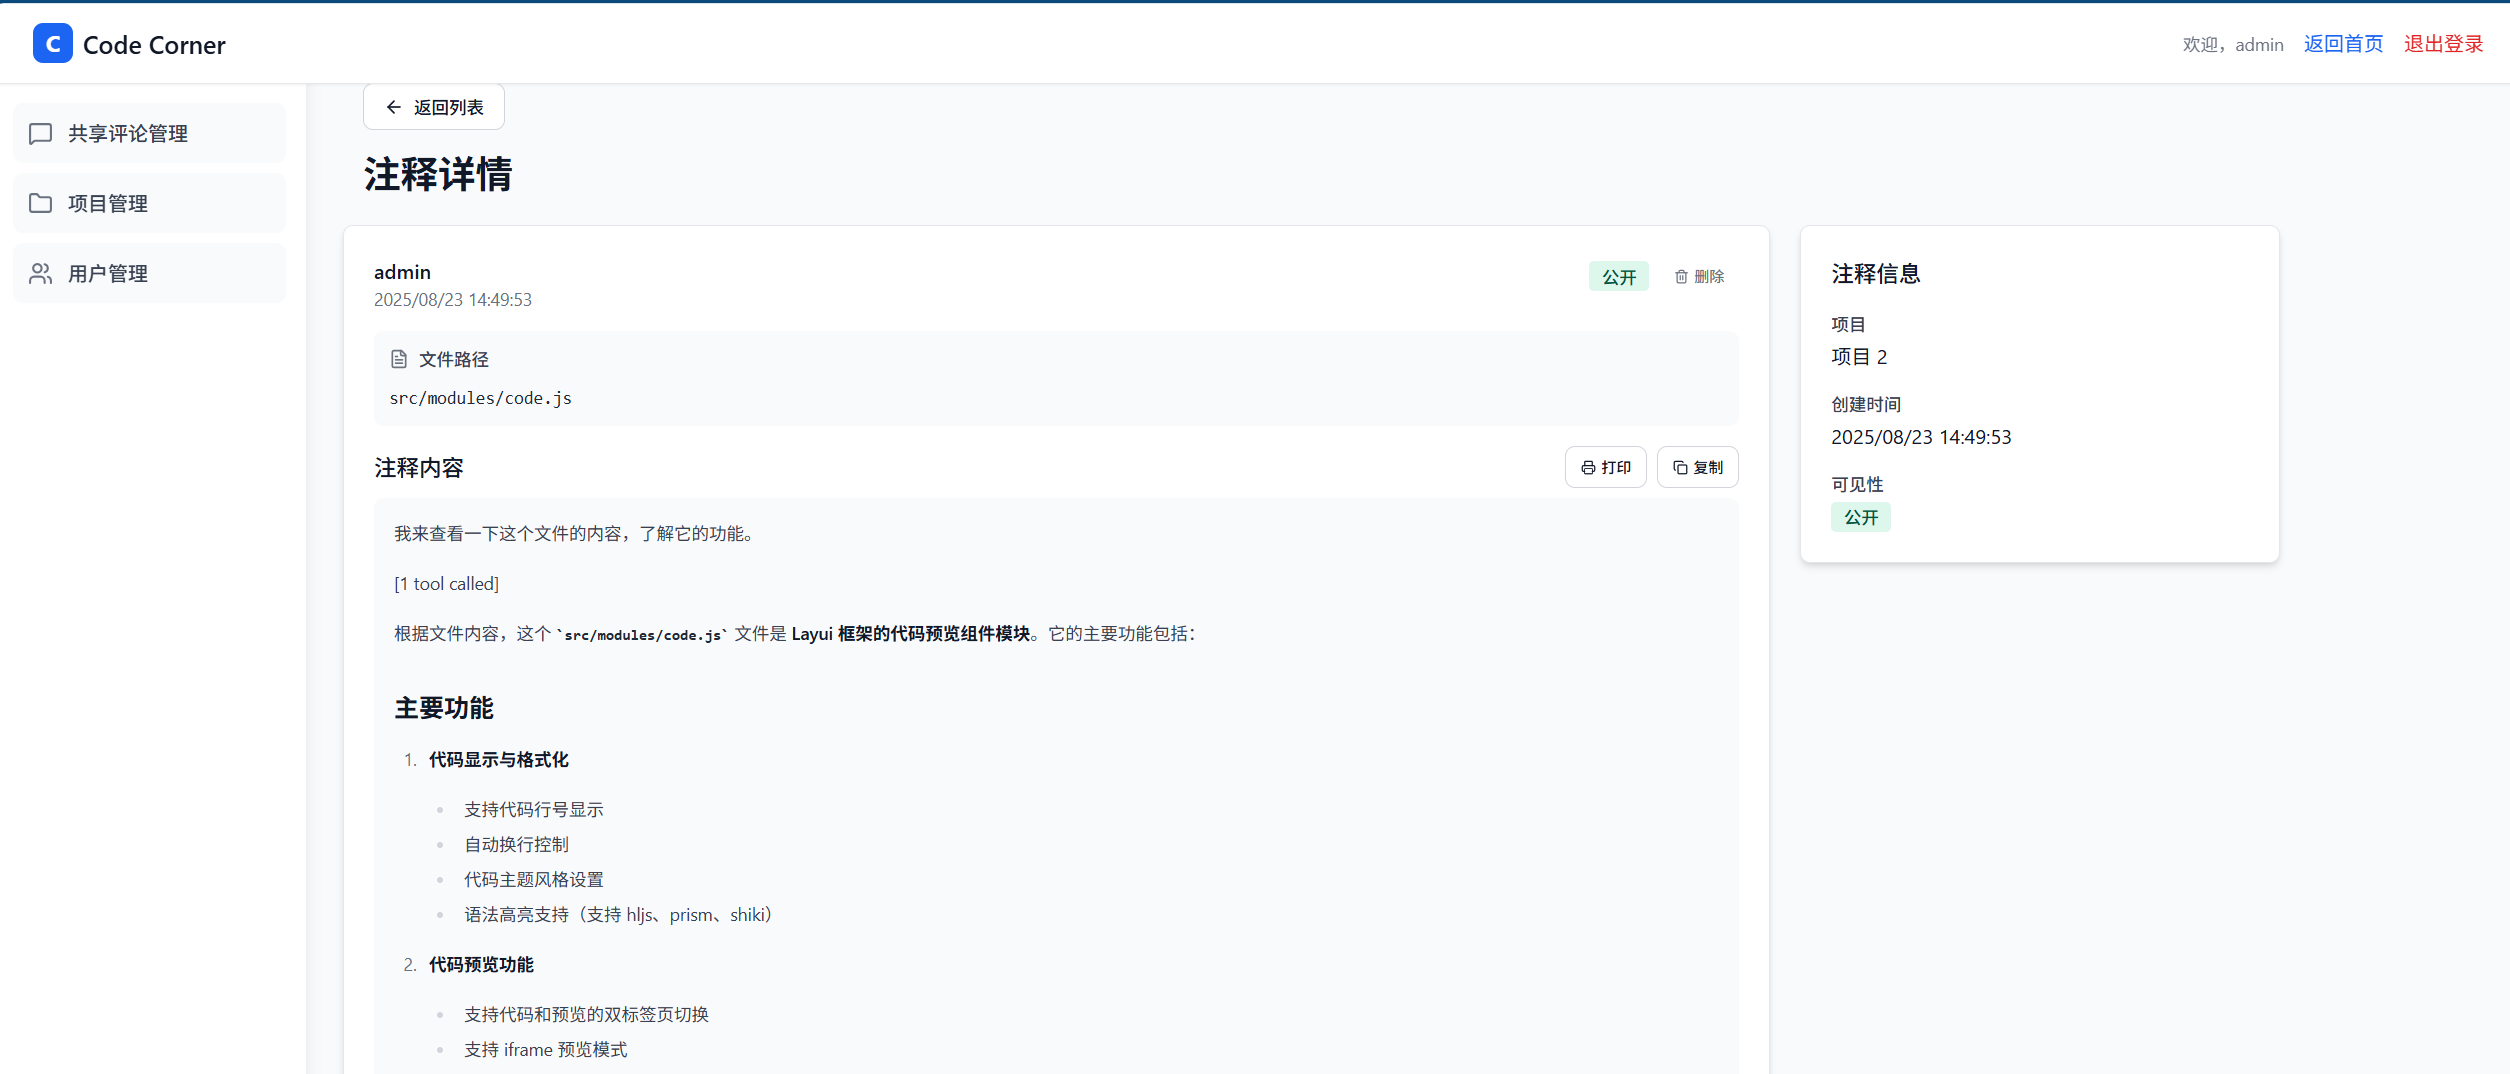Viewport: 2510px width, 1074px height.
Task: Log out via 退出登录 link
Action: (x=2443, y=44)
